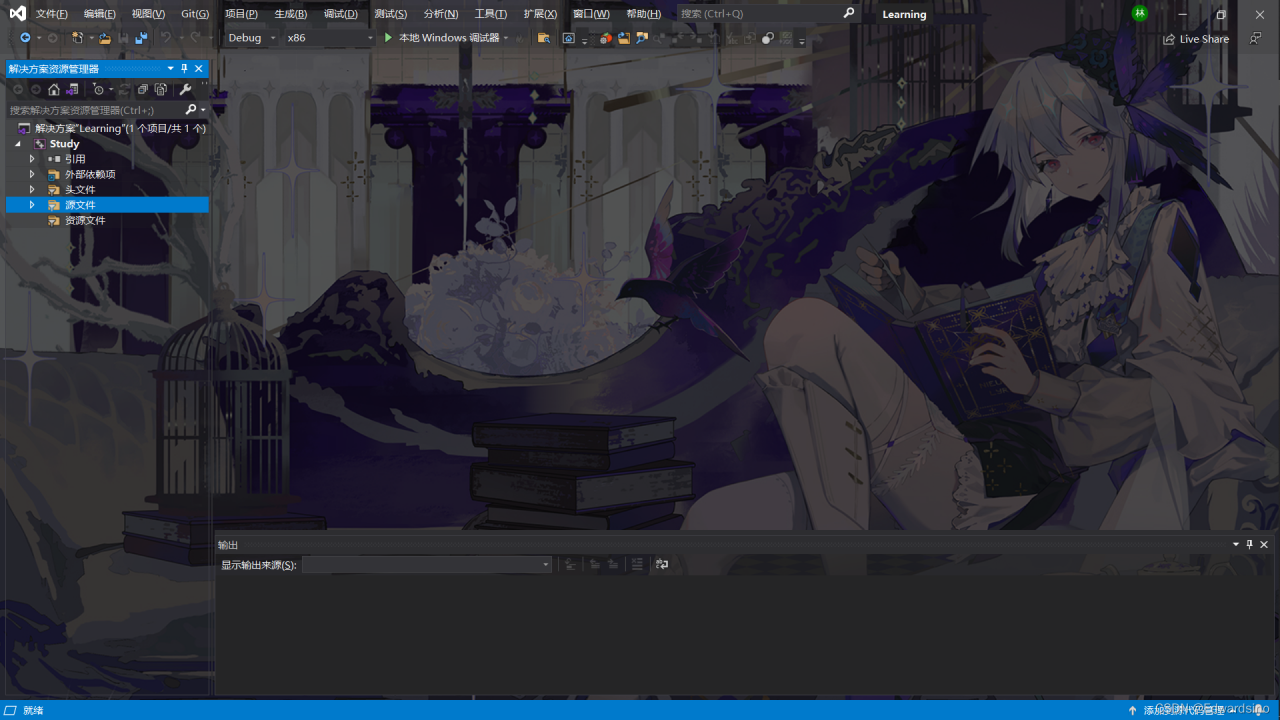Open the 分析(N) menu
Screen dimensions: 1280x720
point(441,14)
